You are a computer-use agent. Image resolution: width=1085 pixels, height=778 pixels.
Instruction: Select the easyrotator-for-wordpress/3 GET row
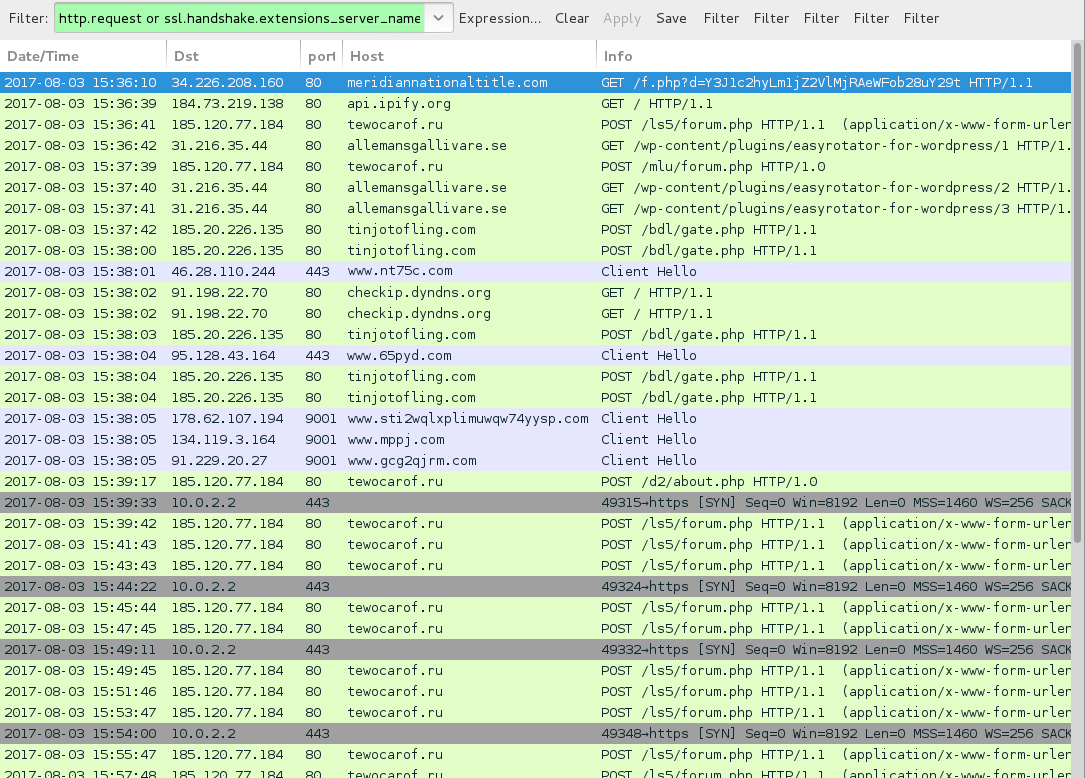point(536,208)
